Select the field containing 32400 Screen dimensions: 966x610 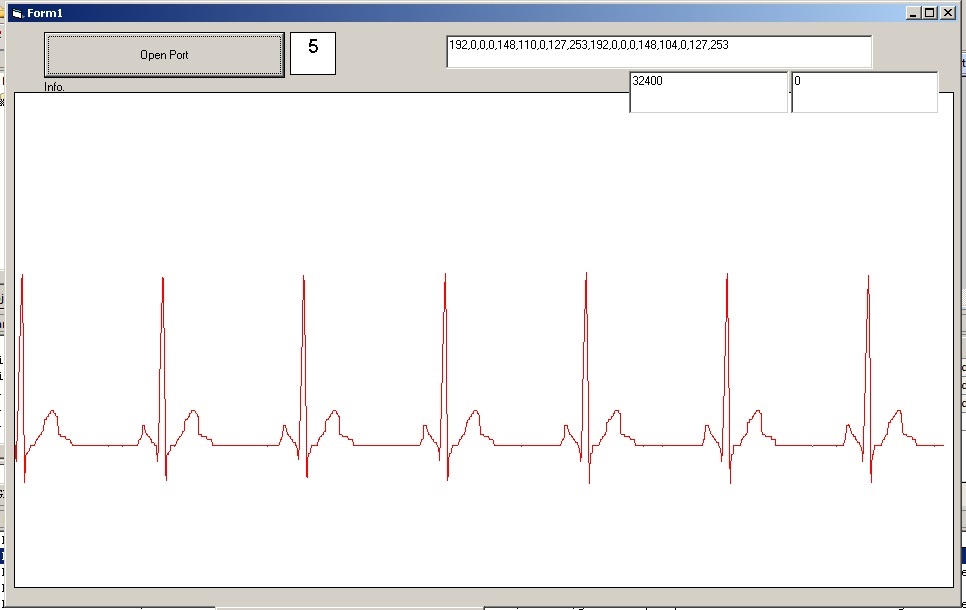pos(708,92)
